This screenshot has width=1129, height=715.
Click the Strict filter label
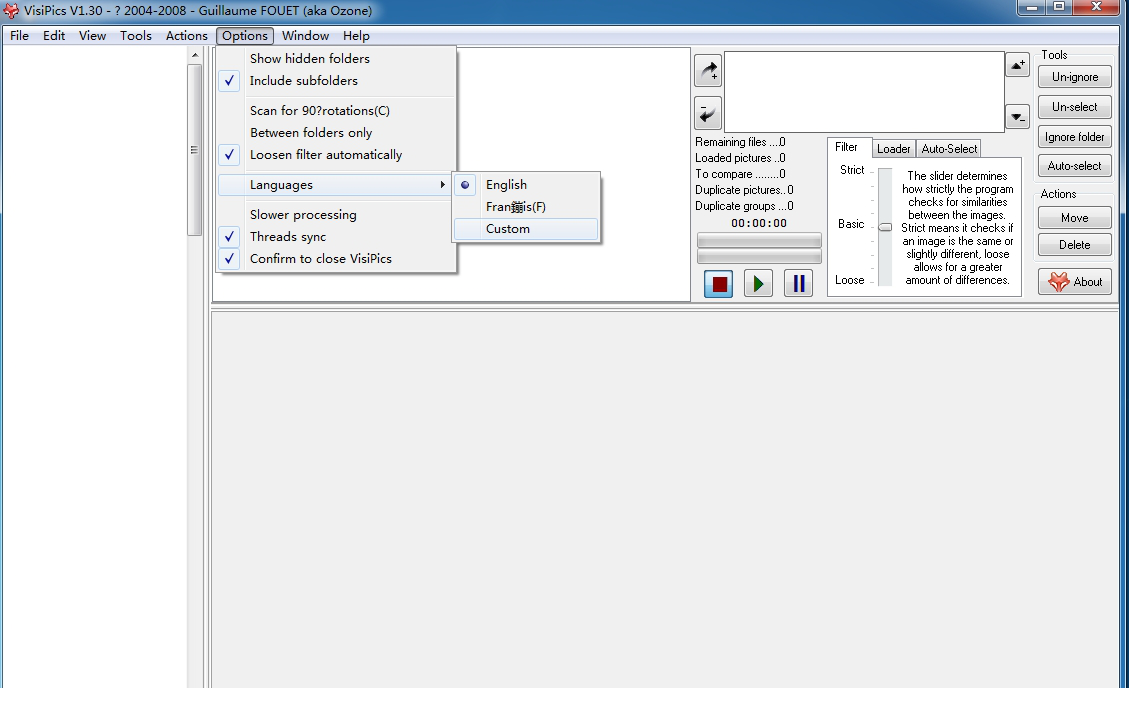(852, 170)
